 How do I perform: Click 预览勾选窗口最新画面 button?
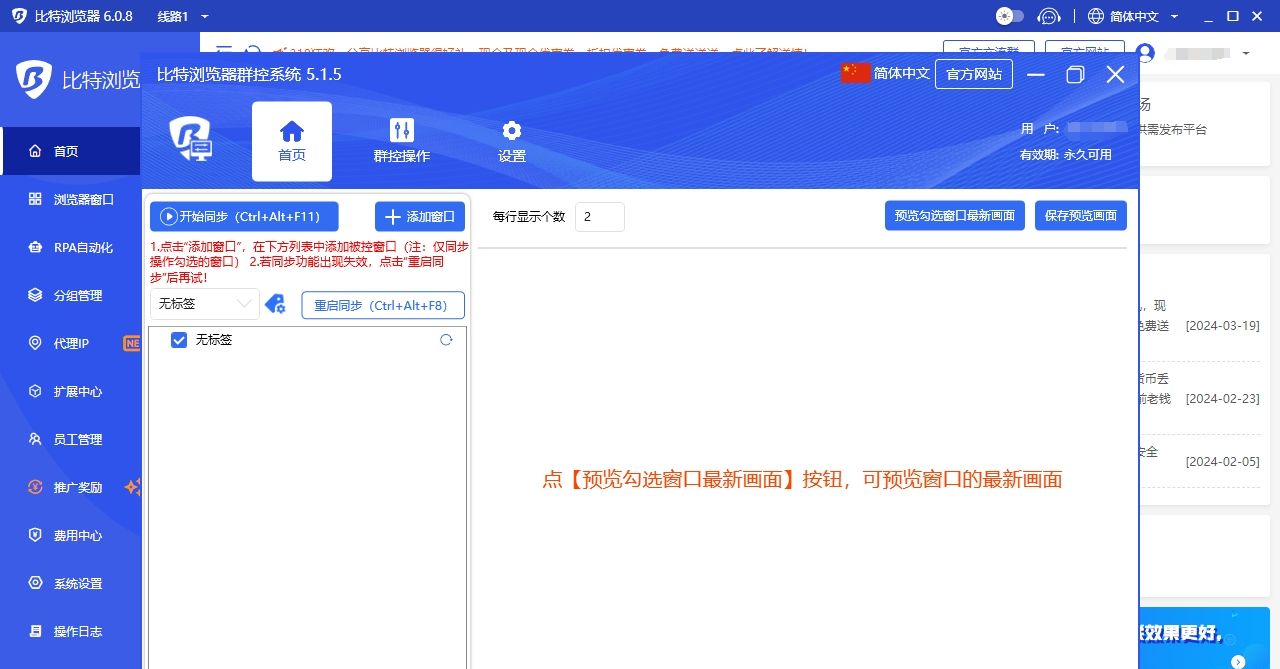(955, 216)
